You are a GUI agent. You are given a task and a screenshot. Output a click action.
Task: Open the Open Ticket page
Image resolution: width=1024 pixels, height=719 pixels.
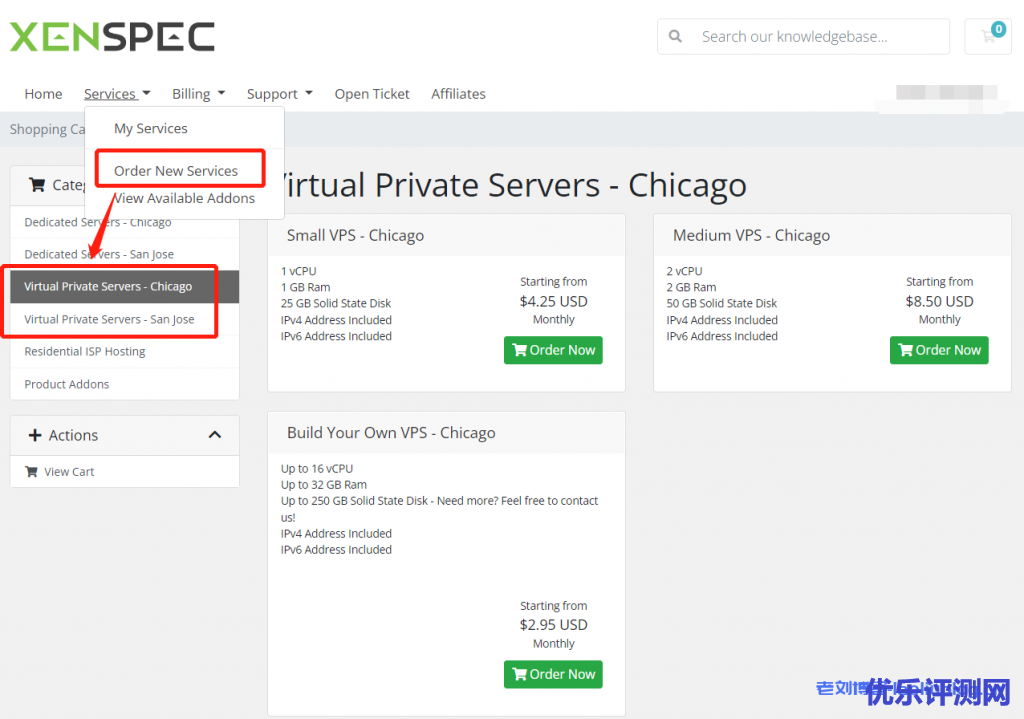click(x=372, y=94)
